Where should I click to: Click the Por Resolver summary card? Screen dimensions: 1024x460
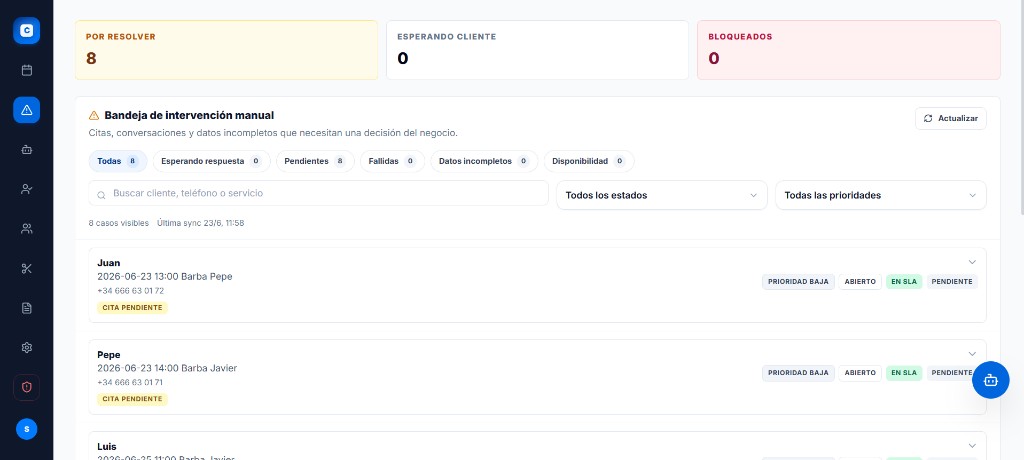click(226, 50)
